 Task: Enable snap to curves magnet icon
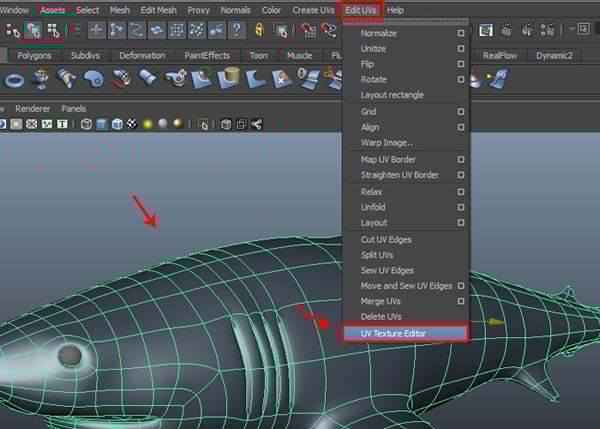pyautogui.click(x=329, y=30)
